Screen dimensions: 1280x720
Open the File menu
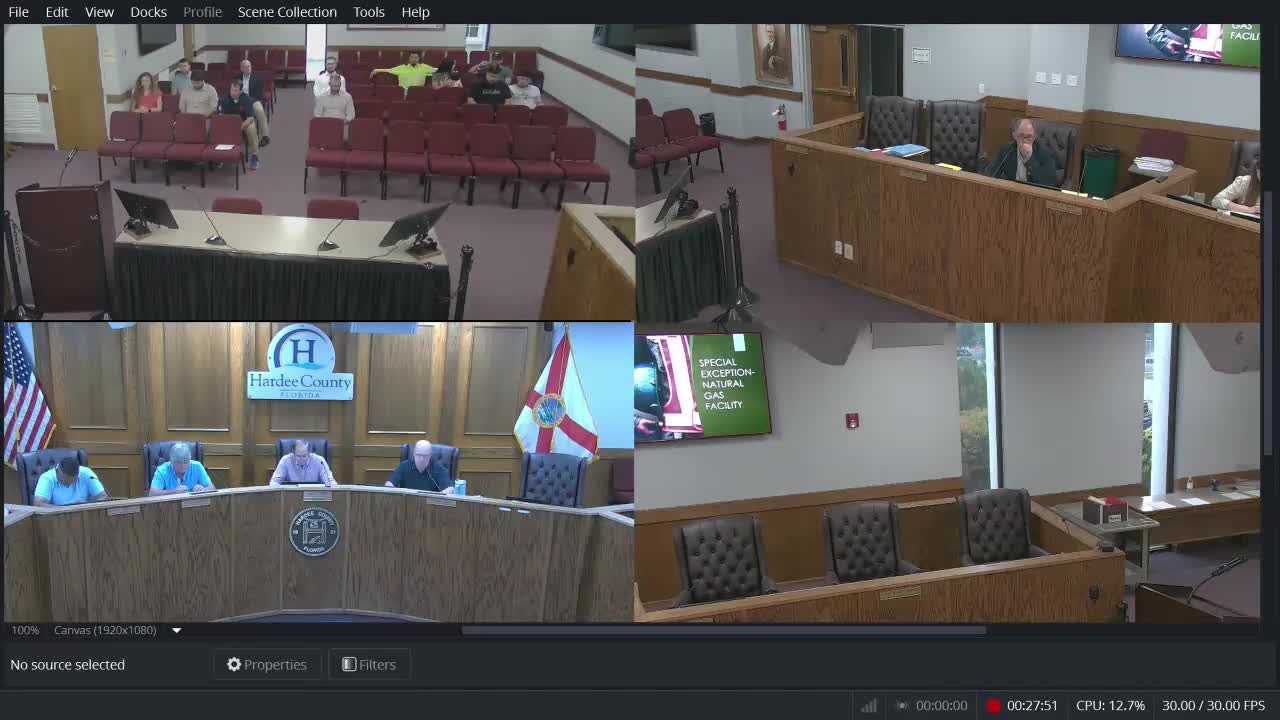pyautogui.click(x=18, y=12)
